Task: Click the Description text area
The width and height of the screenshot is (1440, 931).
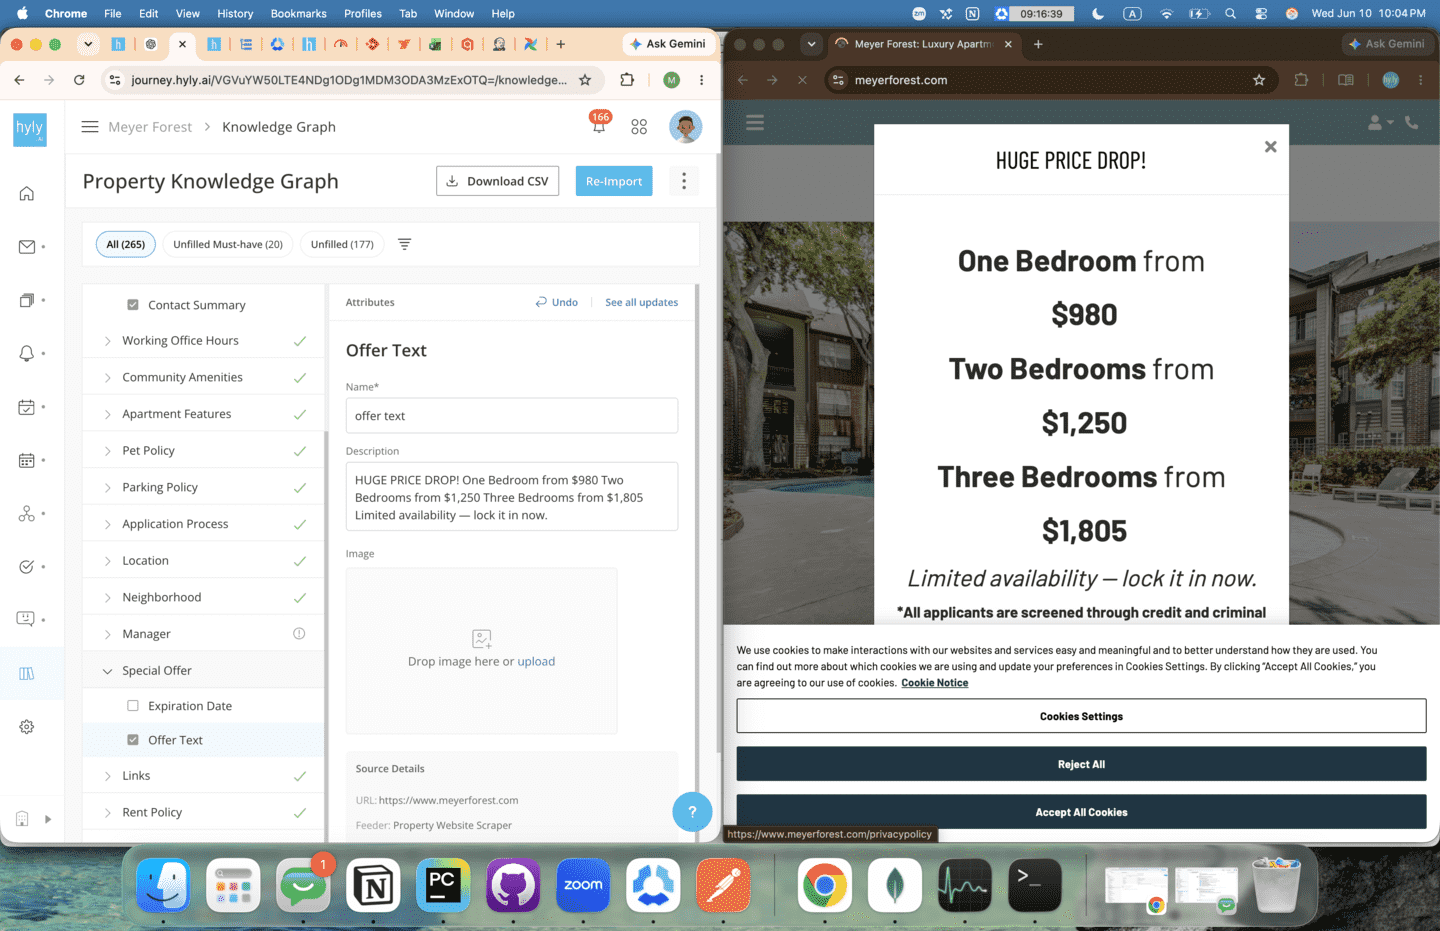Action: (x=512, y=497)
